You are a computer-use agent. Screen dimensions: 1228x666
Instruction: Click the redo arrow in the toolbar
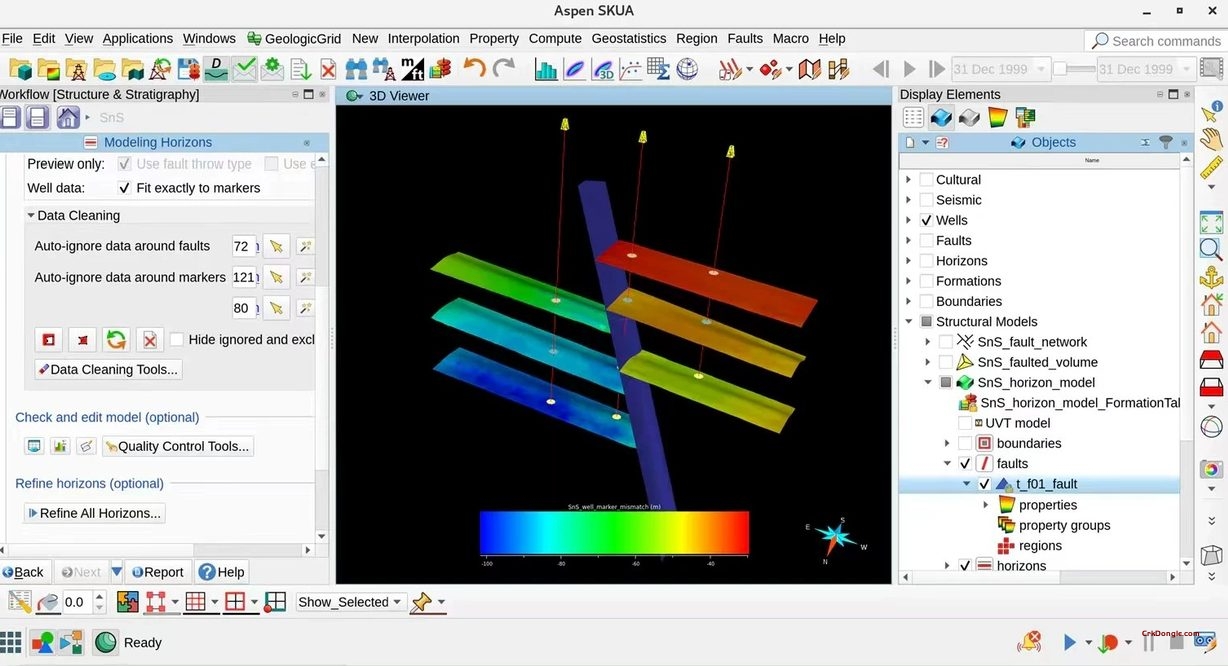click(x=503, y=69)
